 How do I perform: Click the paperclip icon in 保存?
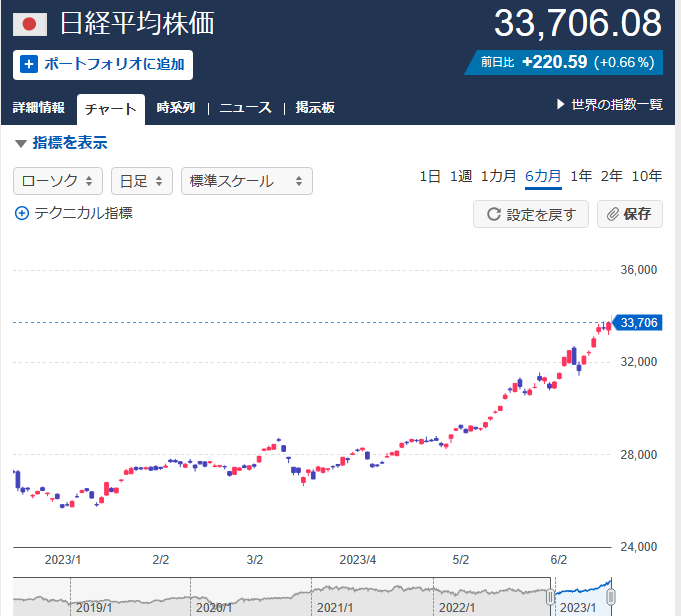pos(614,214)
